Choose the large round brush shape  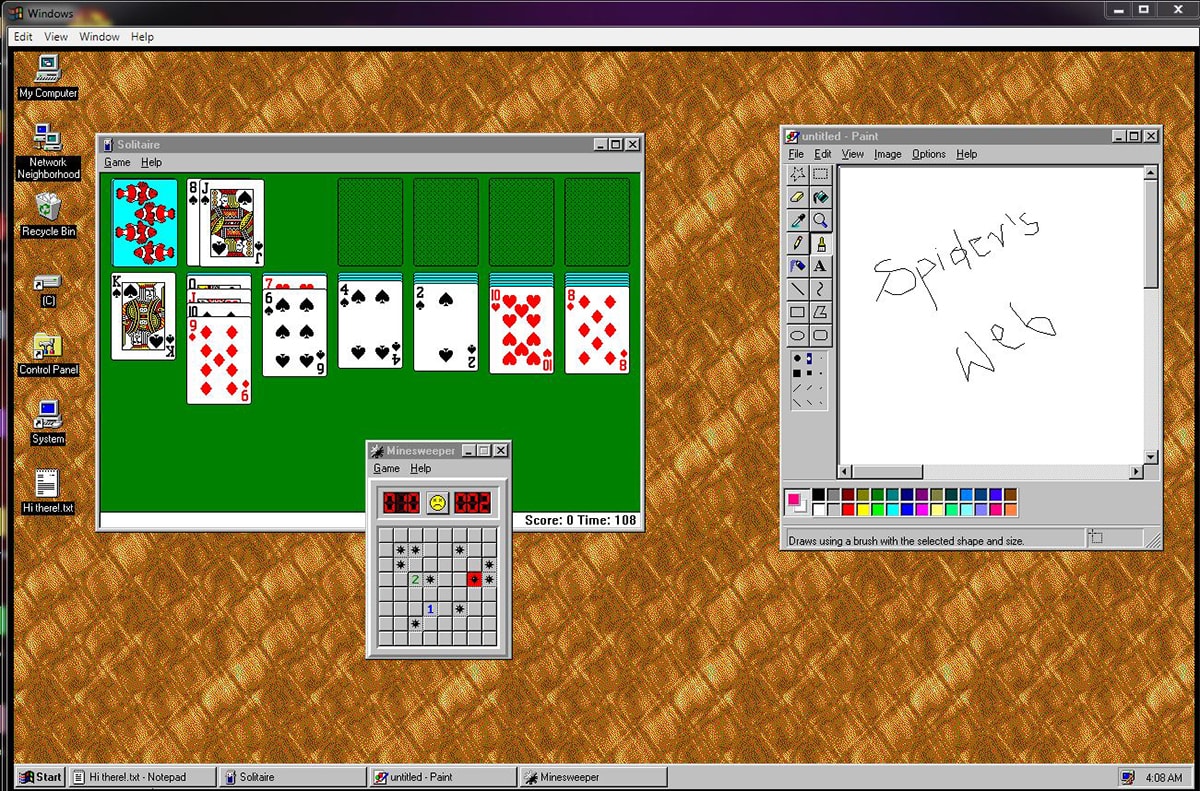pos(797,357)
